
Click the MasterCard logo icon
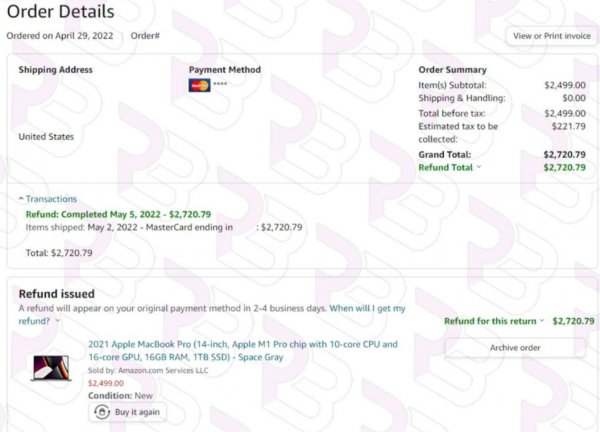[x=199, y=85]
